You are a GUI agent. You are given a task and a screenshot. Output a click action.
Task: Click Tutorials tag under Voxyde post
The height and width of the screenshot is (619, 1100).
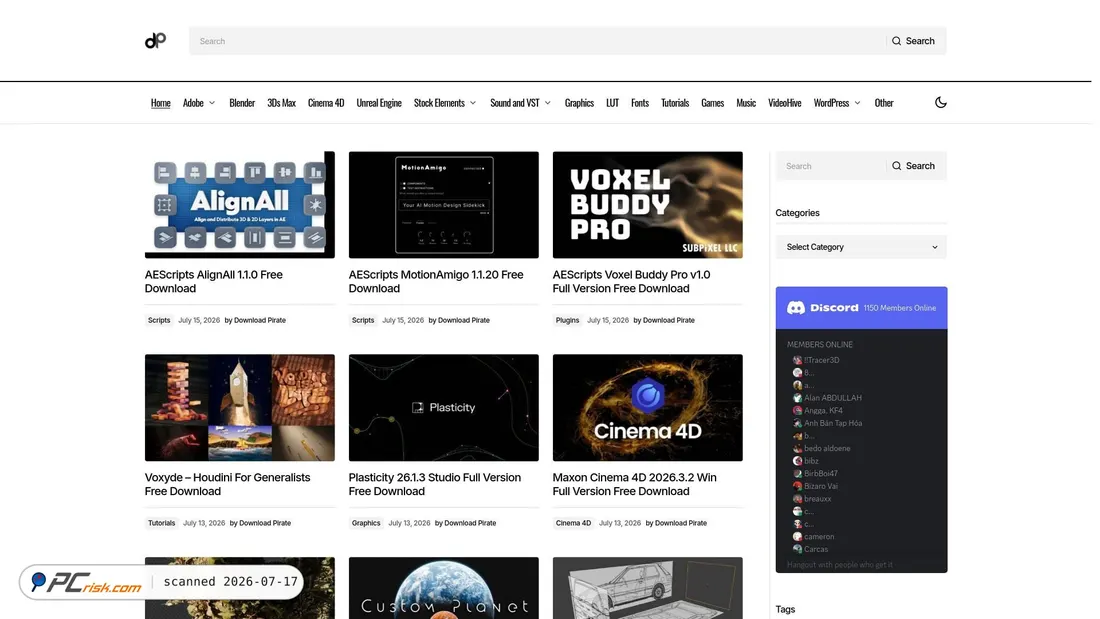161,523
